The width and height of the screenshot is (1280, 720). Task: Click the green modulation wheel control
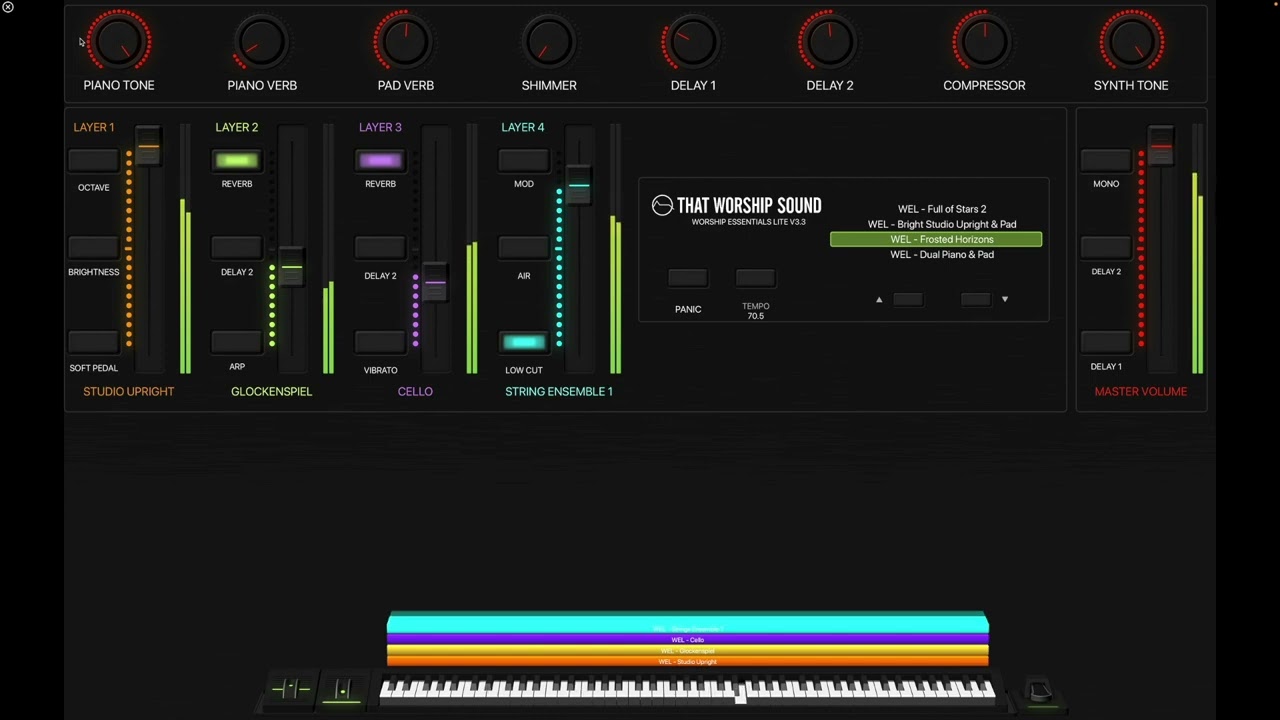coord(342,689)
